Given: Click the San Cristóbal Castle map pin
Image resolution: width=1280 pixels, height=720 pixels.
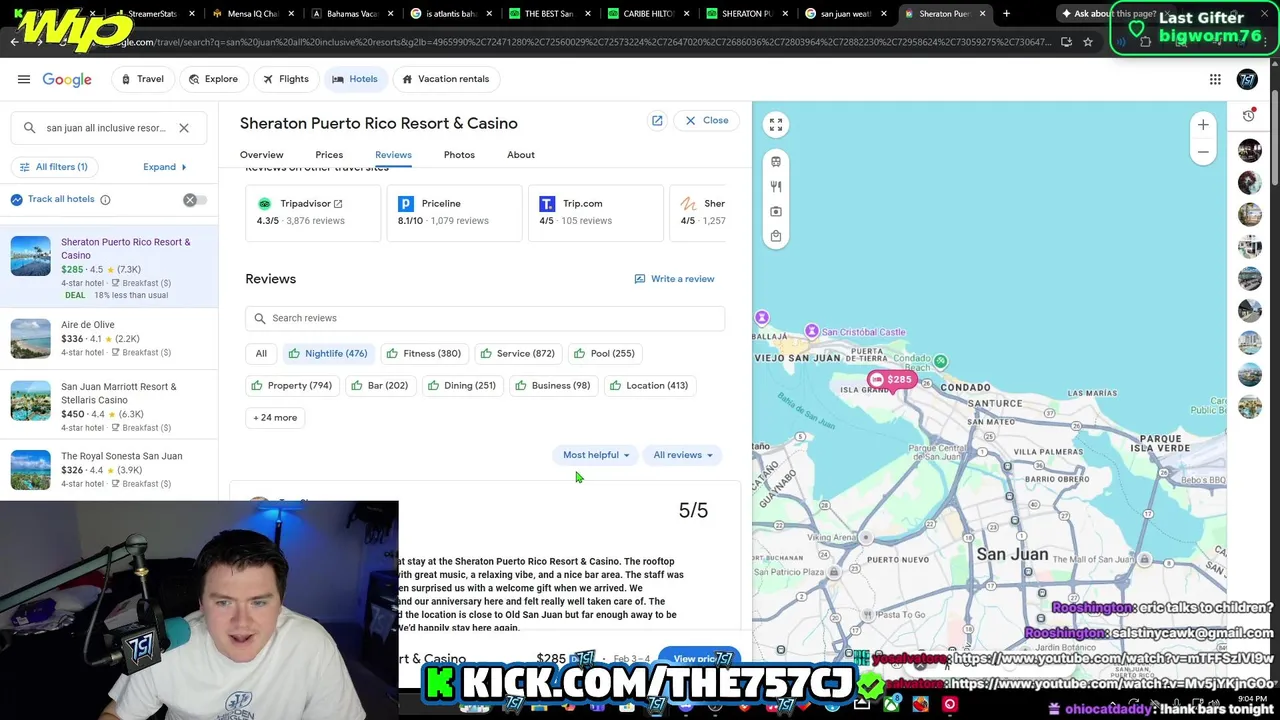Looking at the screenshot, I should [812, 331].
